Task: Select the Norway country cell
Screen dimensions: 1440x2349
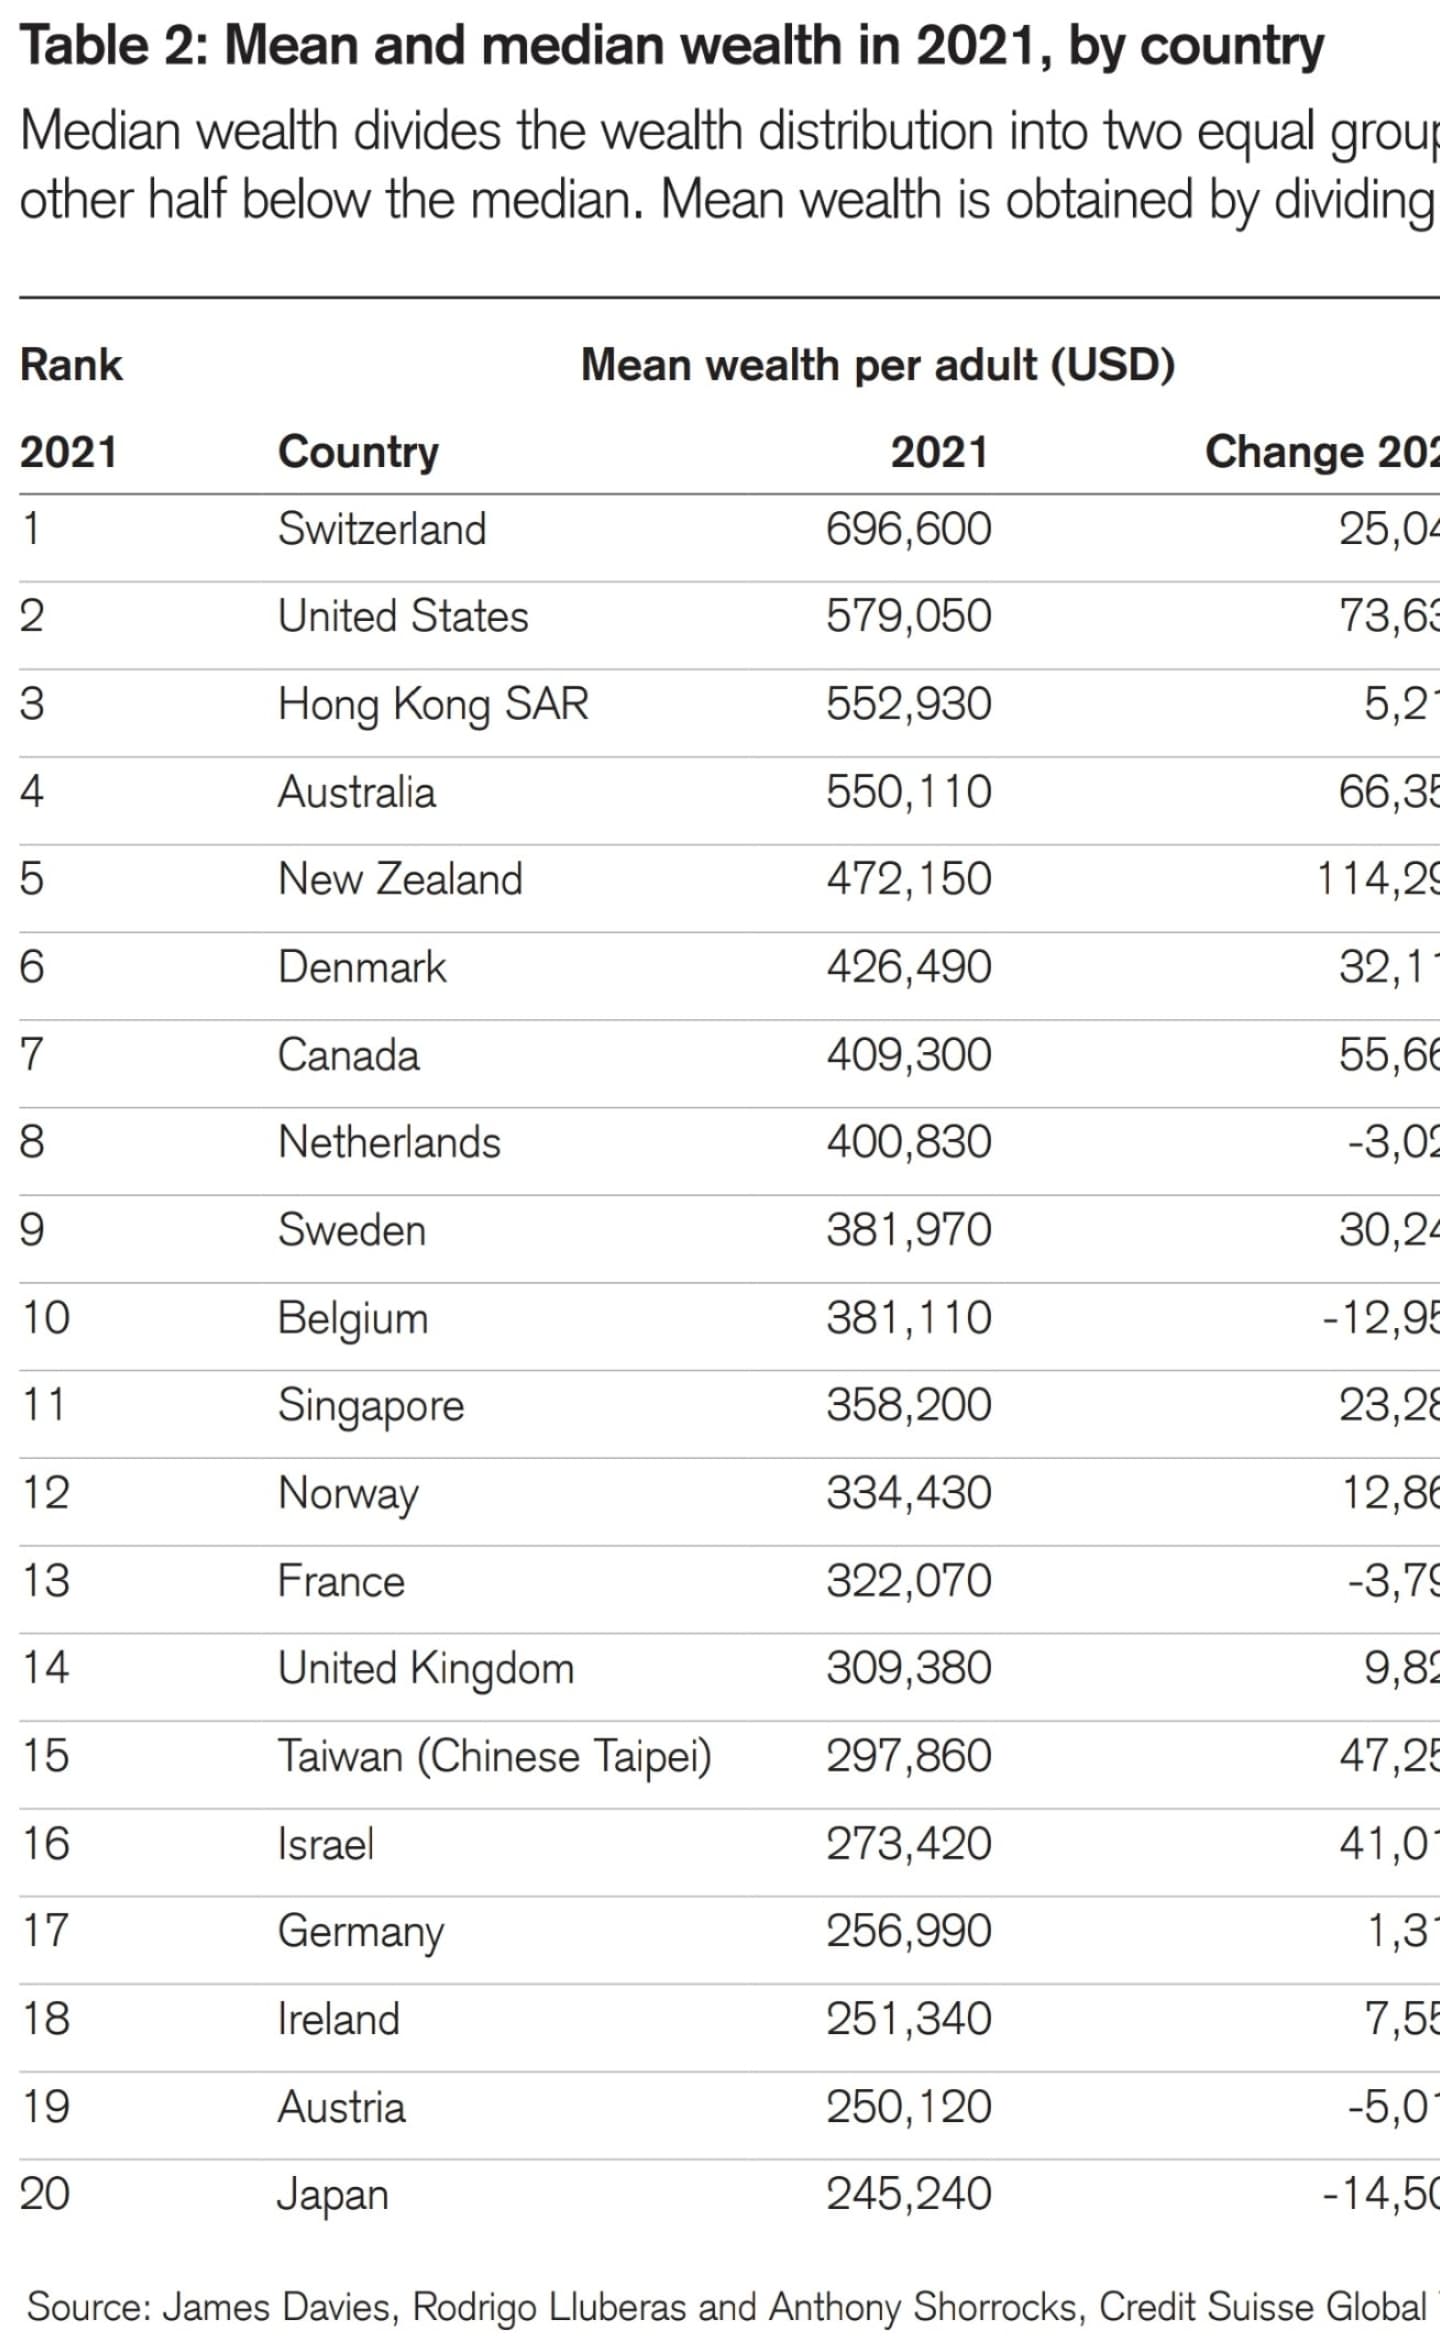Action: 348,1493
